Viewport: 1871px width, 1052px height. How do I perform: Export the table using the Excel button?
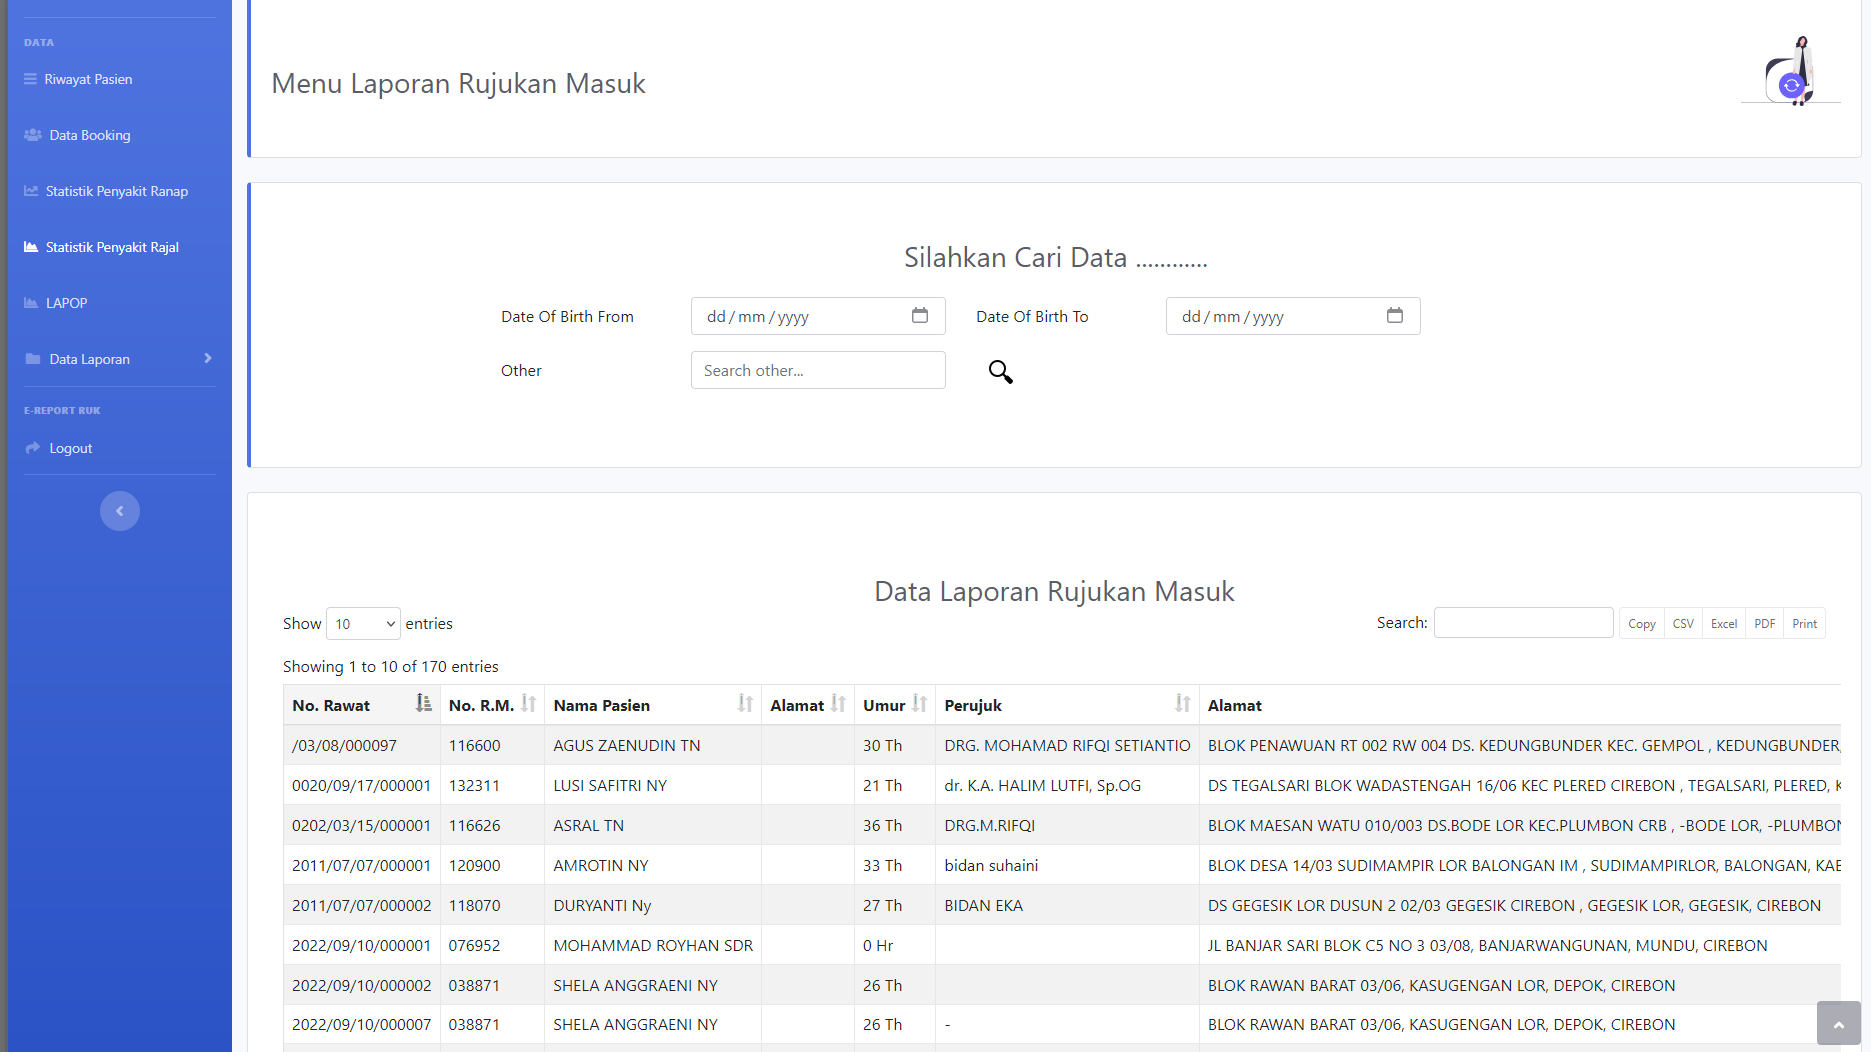[1723, 624]
